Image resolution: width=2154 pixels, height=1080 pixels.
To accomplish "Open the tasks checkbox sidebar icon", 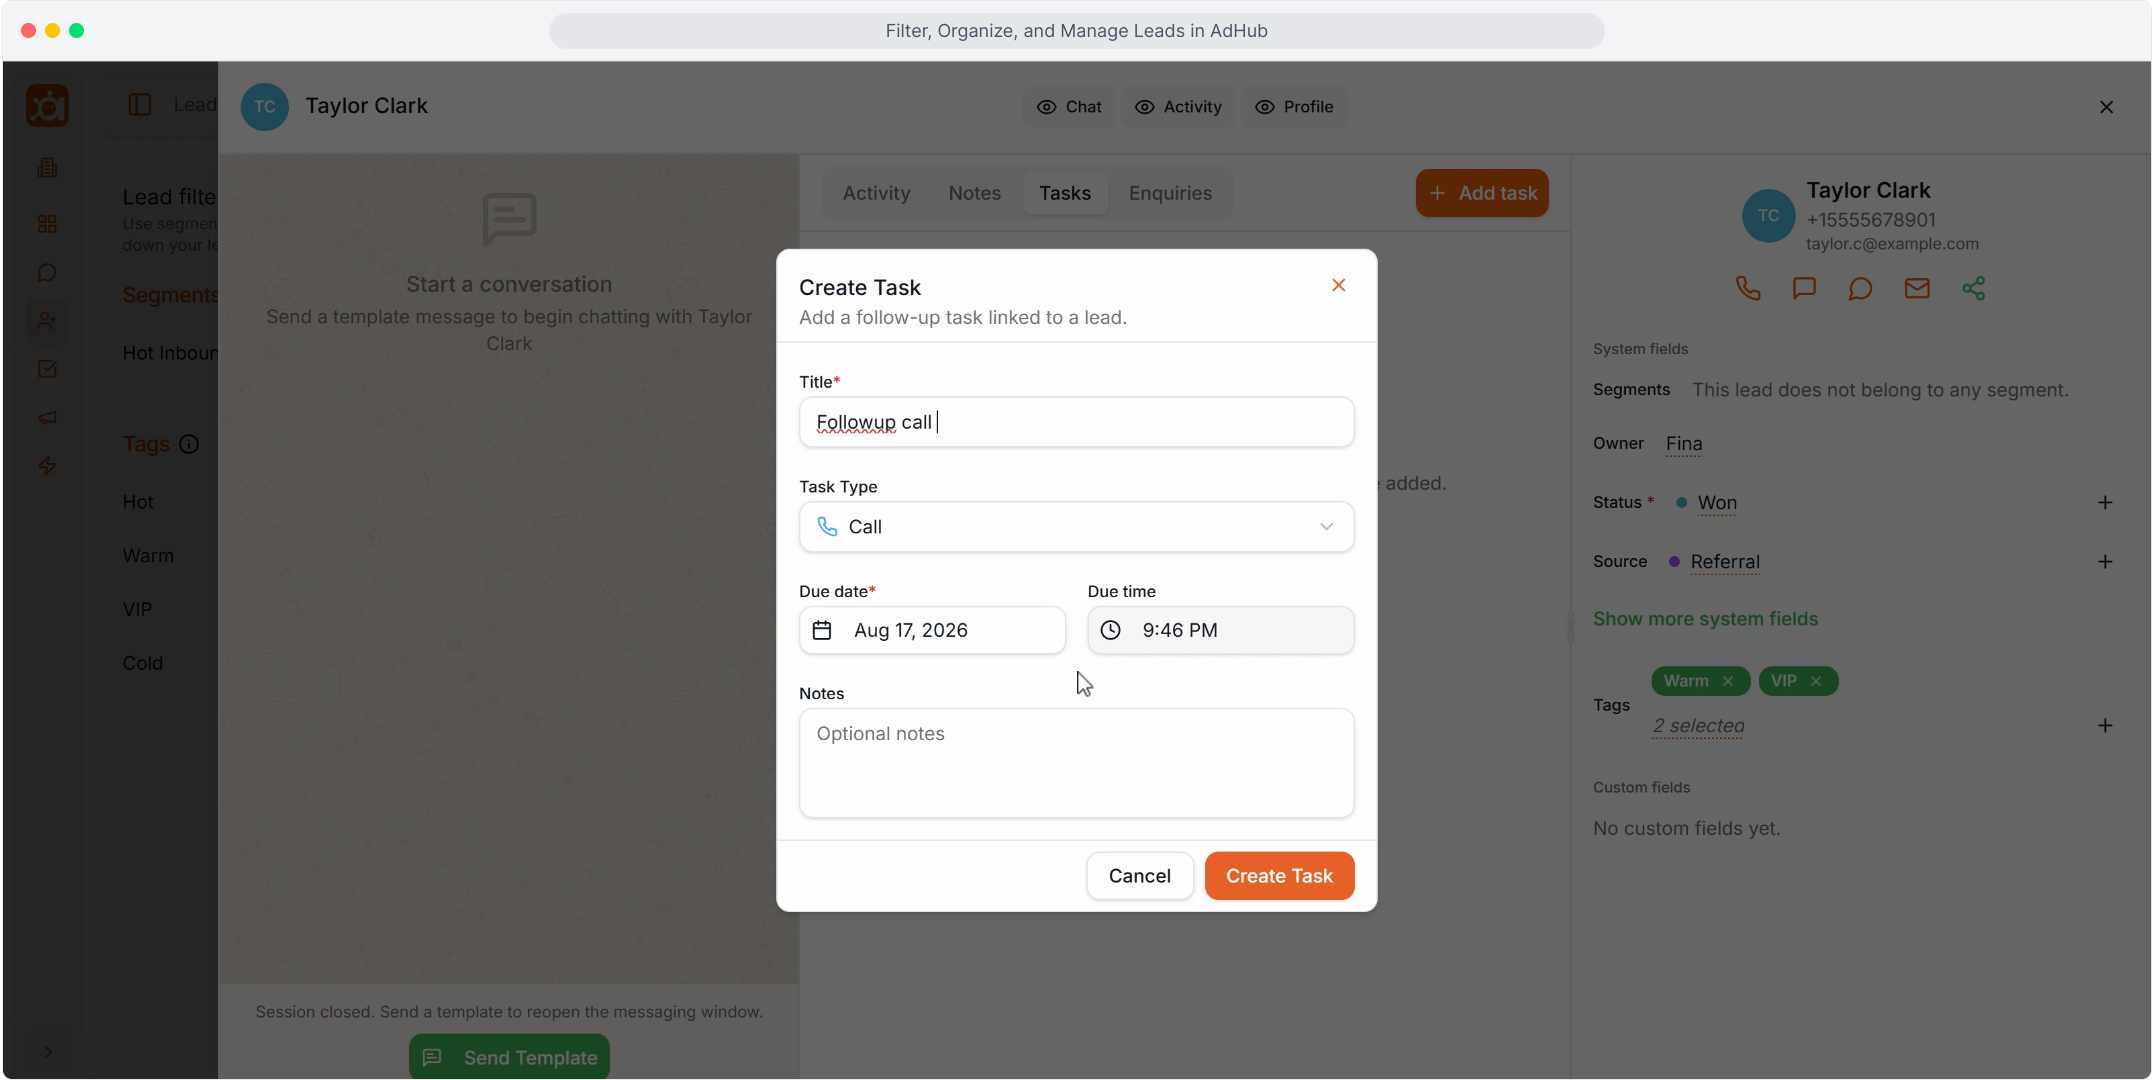I will tap(47, 369).
